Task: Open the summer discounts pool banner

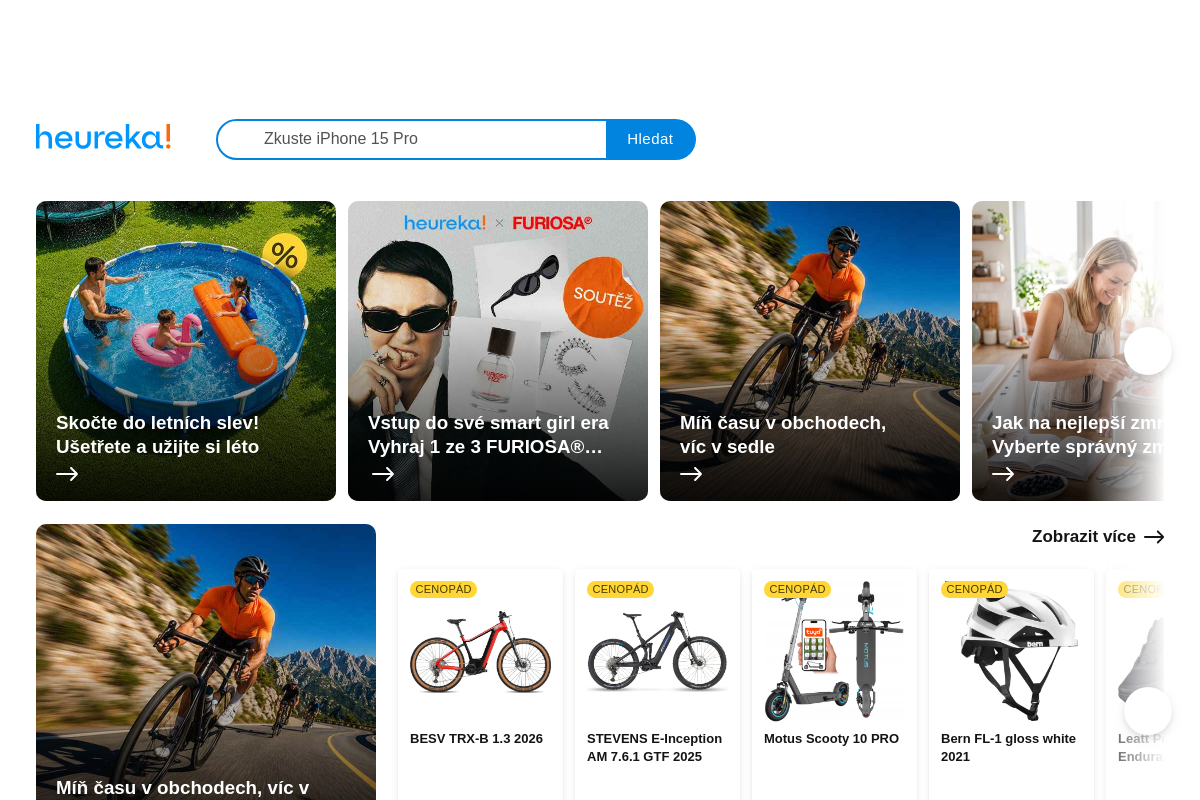Action: [x=186, y=351]
